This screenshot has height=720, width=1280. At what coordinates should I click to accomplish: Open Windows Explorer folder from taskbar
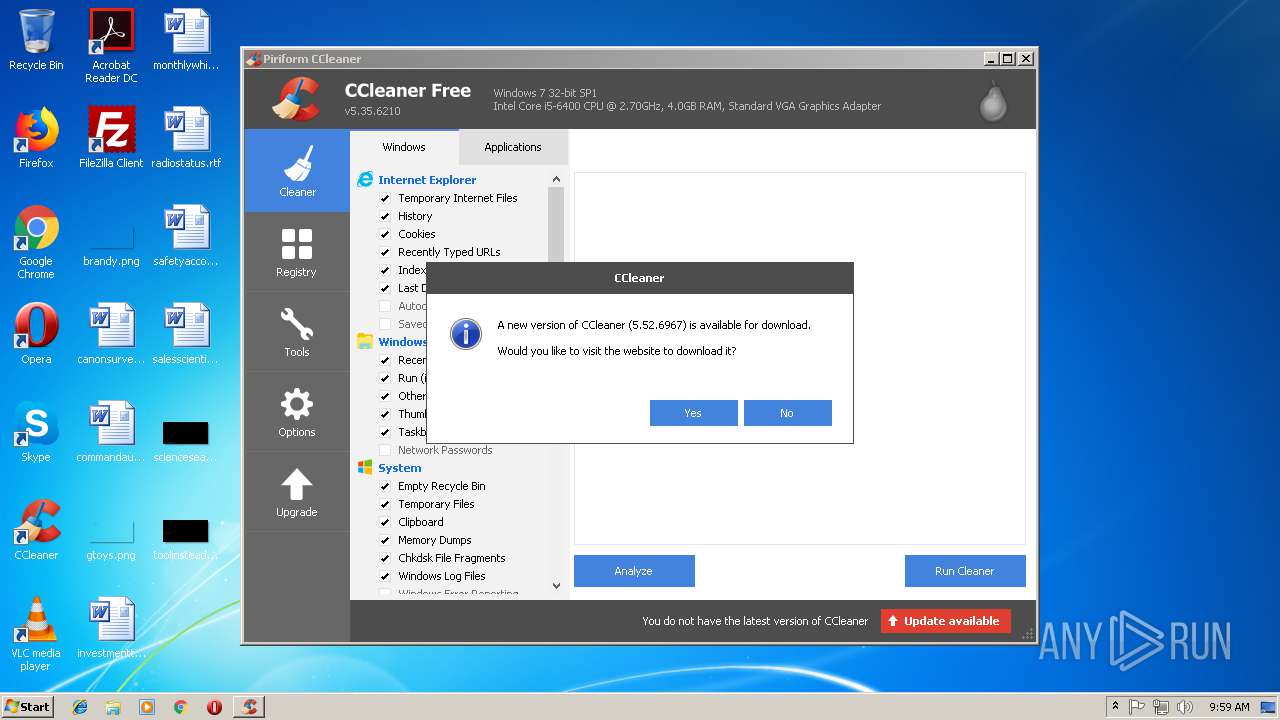[113, 707]
